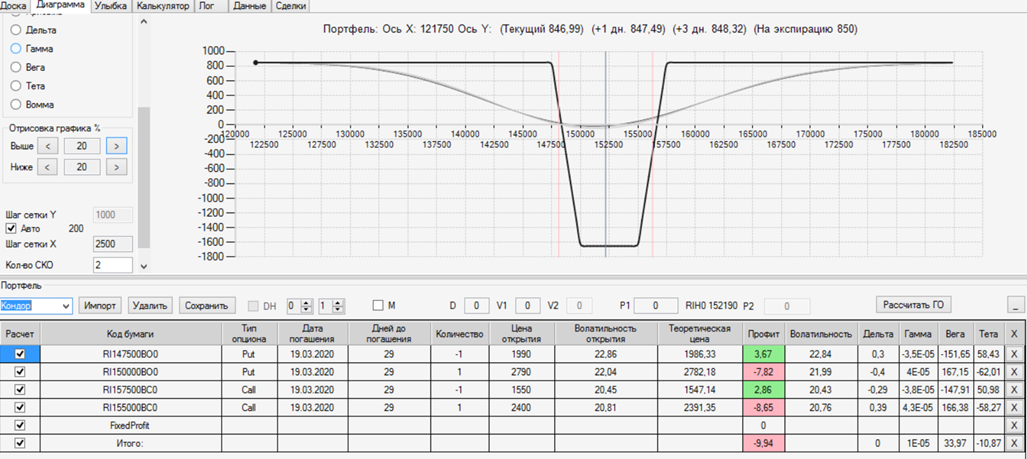The width and height of the screenshot is (1027, 459).
Task: Click the D input field
Action: click(x=477, y=305)
